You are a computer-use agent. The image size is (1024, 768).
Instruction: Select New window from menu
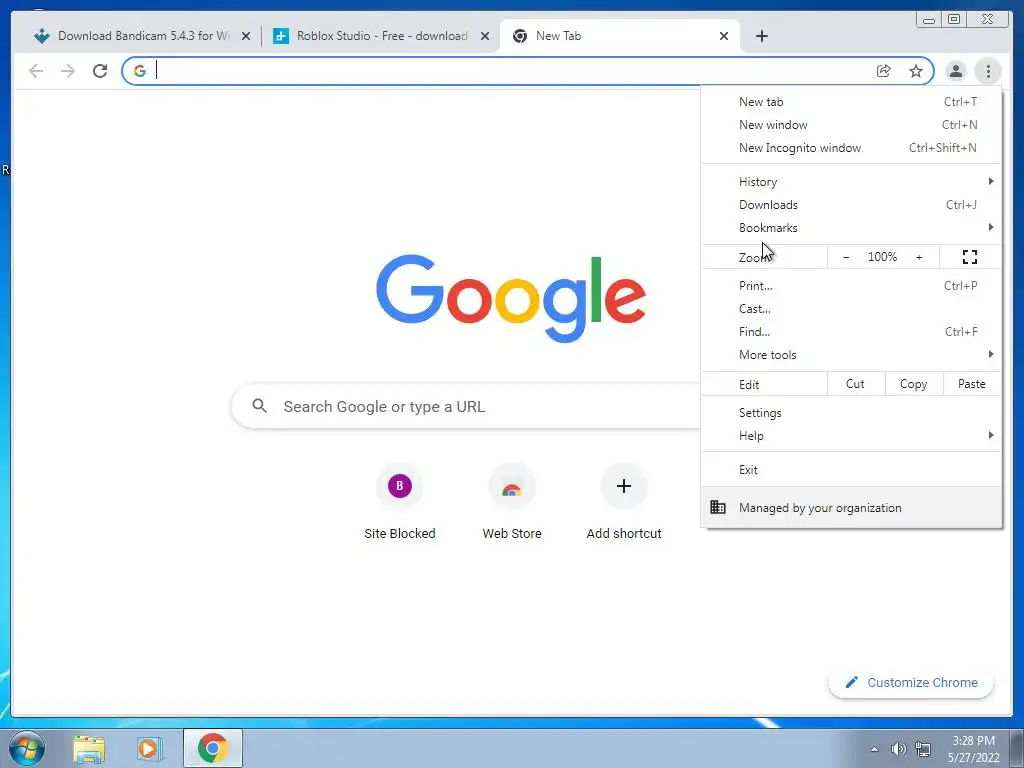click(x=852, y=125)
